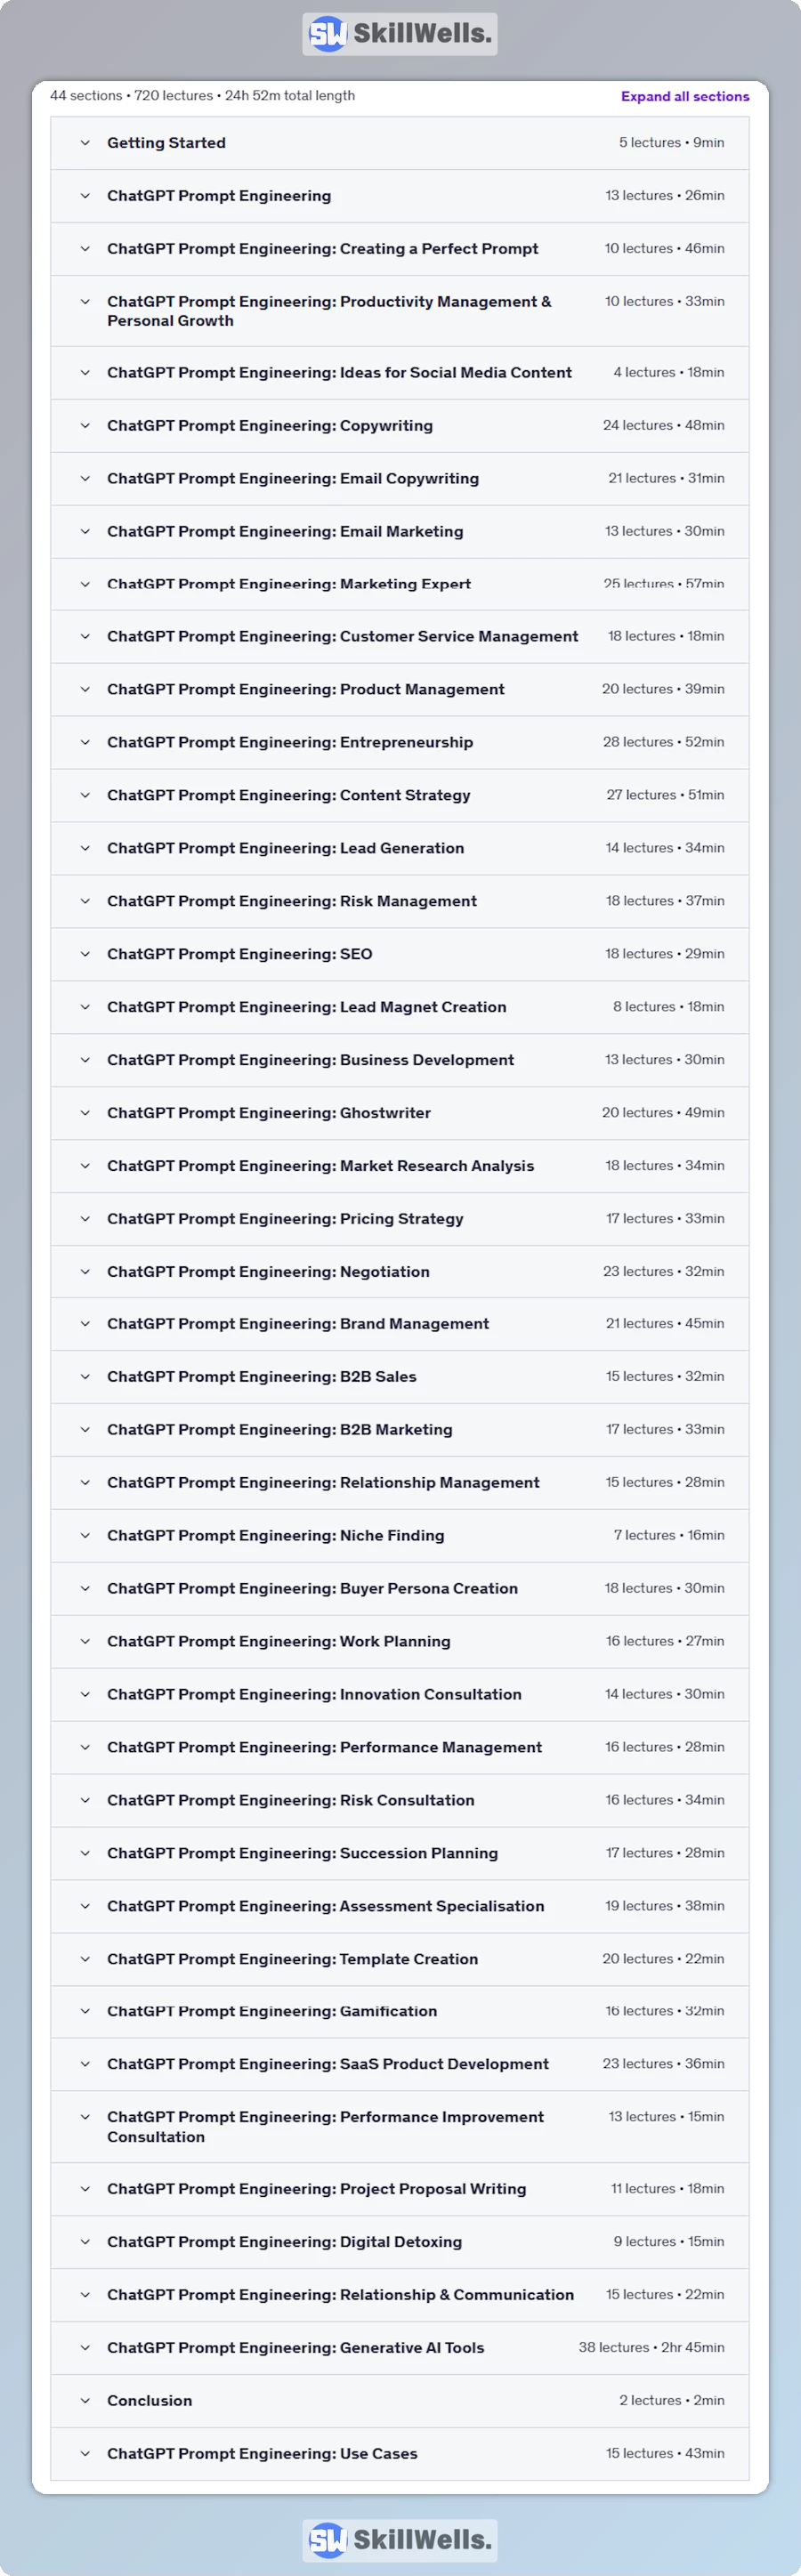Select the '25 lectures • 57min' text
801x2576 pixels.
point(664,584)
